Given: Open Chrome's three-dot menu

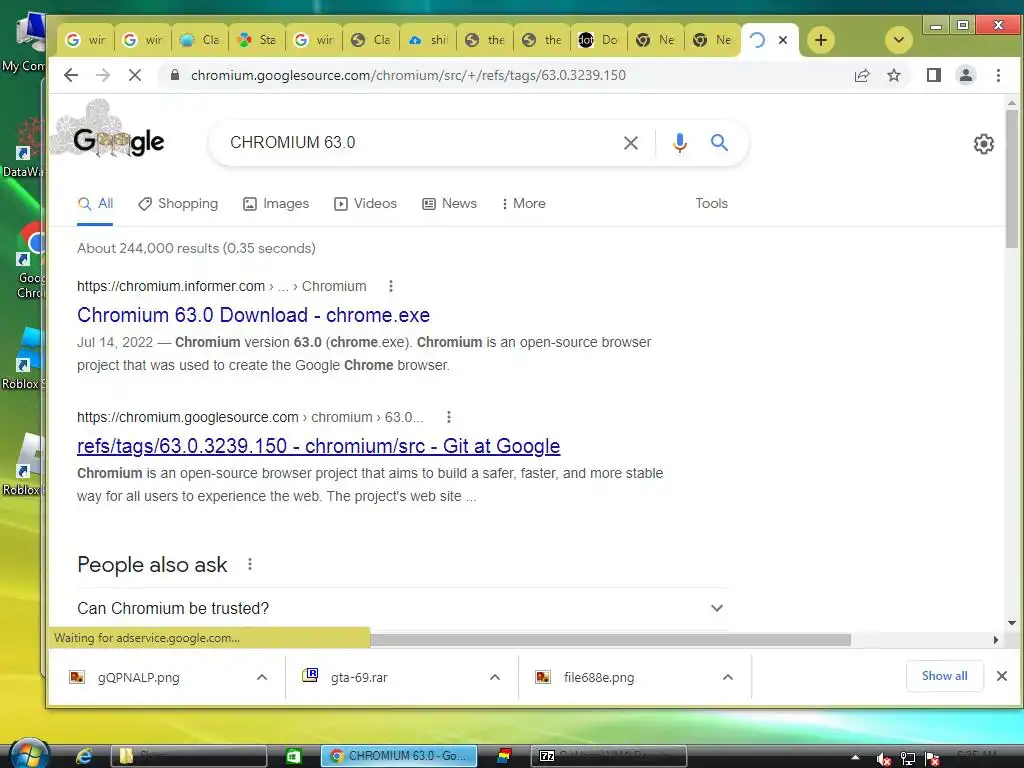Looking at the screenshot, I should pyautogui.click(x=998, y=75).
